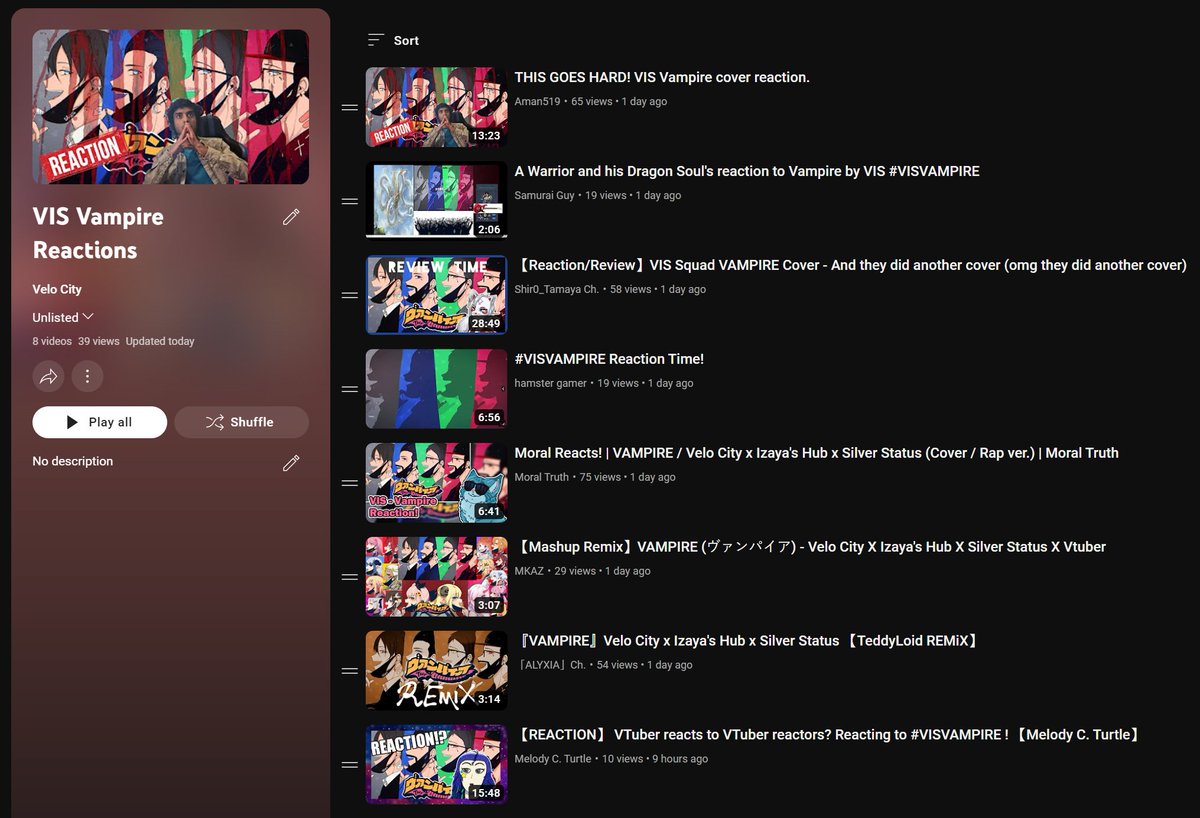Open THIS GOES HARD video thumbnail
This screenshot has width=1200, height=818.
click(436, 107)
